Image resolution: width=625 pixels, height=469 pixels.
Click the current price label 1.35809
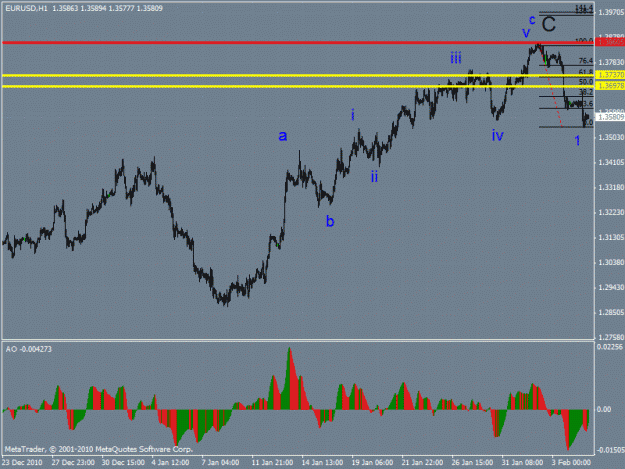tap(610, 117)
